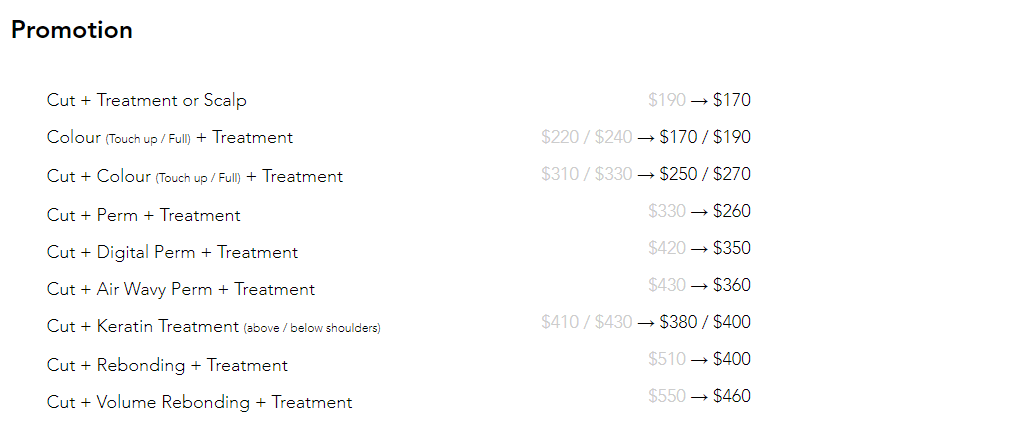Select Cut + Digital Perm + Treatment
This screenshot has height=426, width=1034.
coord(172,252)
